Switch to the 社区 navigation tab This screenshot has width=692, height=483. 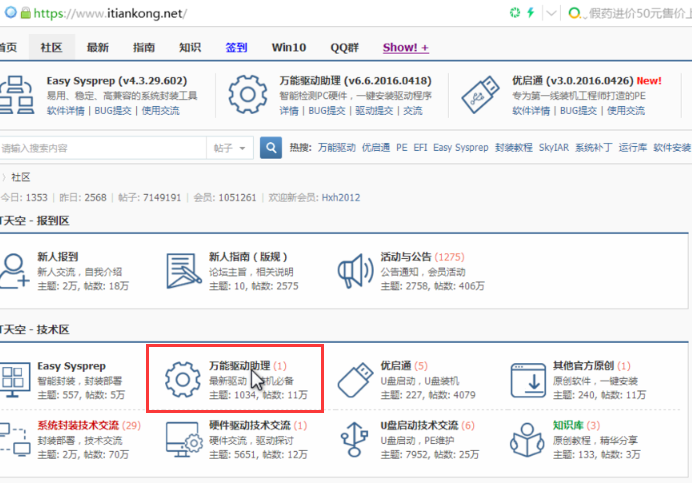point(51,48)
